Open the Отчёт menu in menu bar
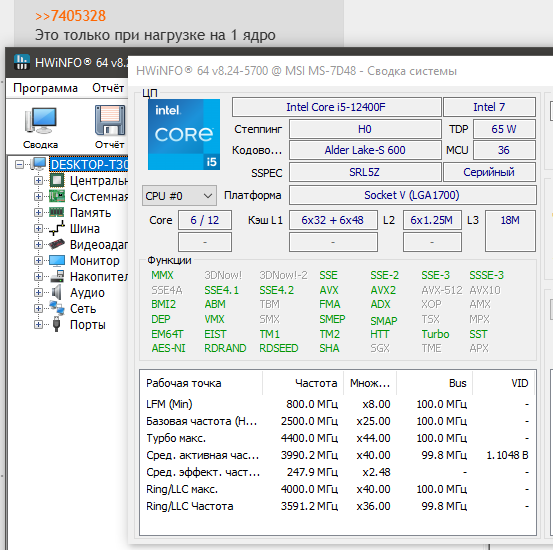Screen dimensions: 553x550 (108, 88)
